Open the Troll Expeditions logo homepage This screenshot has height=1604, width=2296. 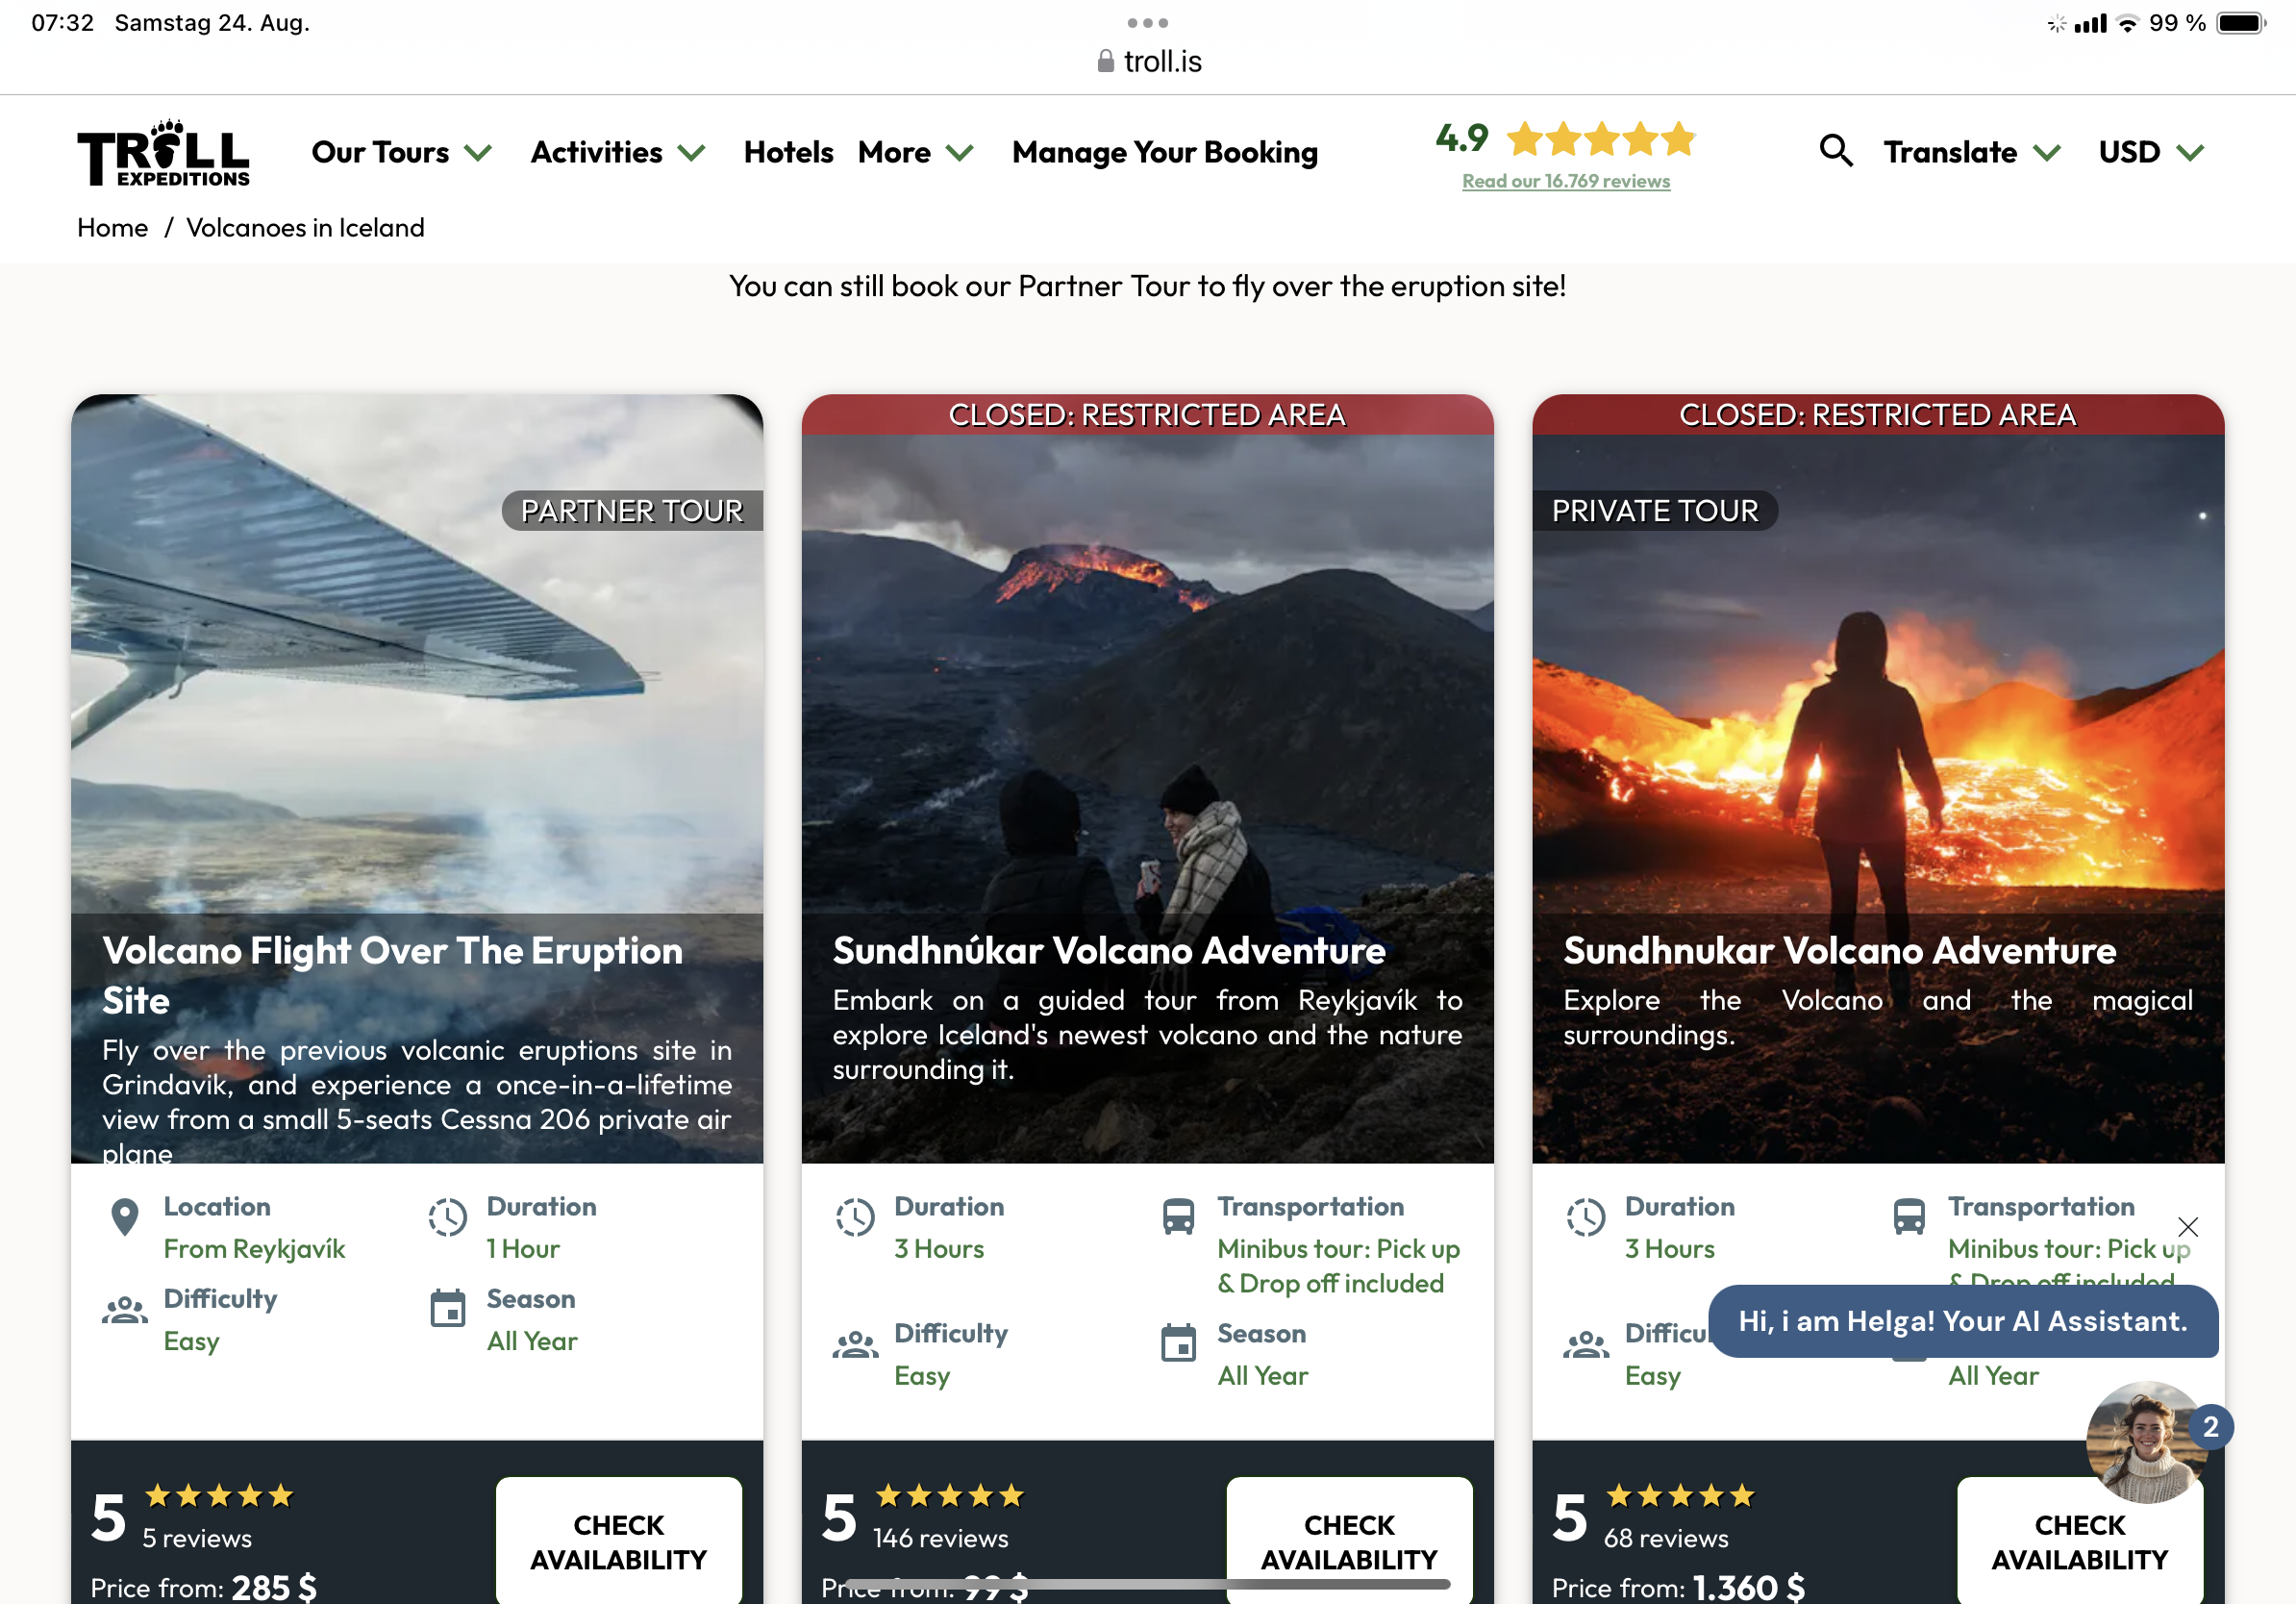point(163,153)
